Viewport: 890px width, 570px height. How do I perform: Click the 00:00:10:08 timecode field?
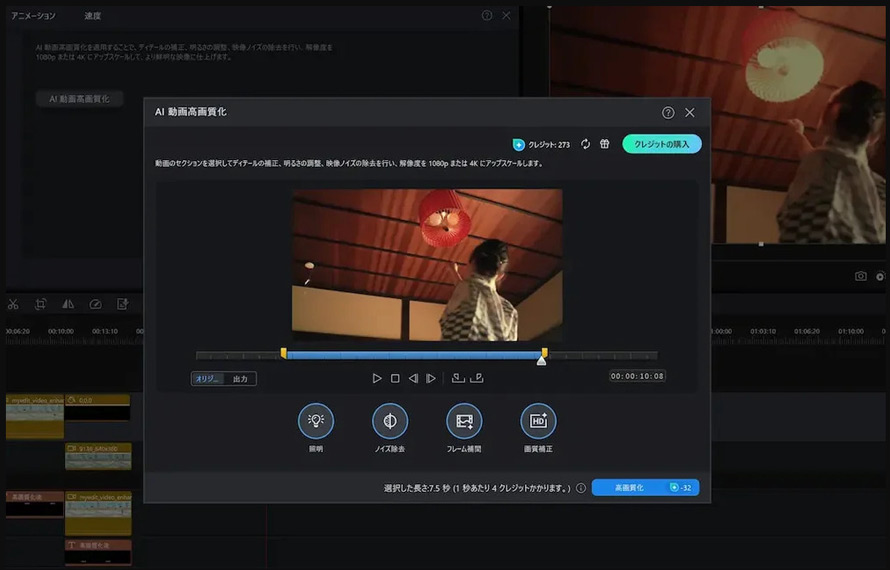(x=637, y=376)
